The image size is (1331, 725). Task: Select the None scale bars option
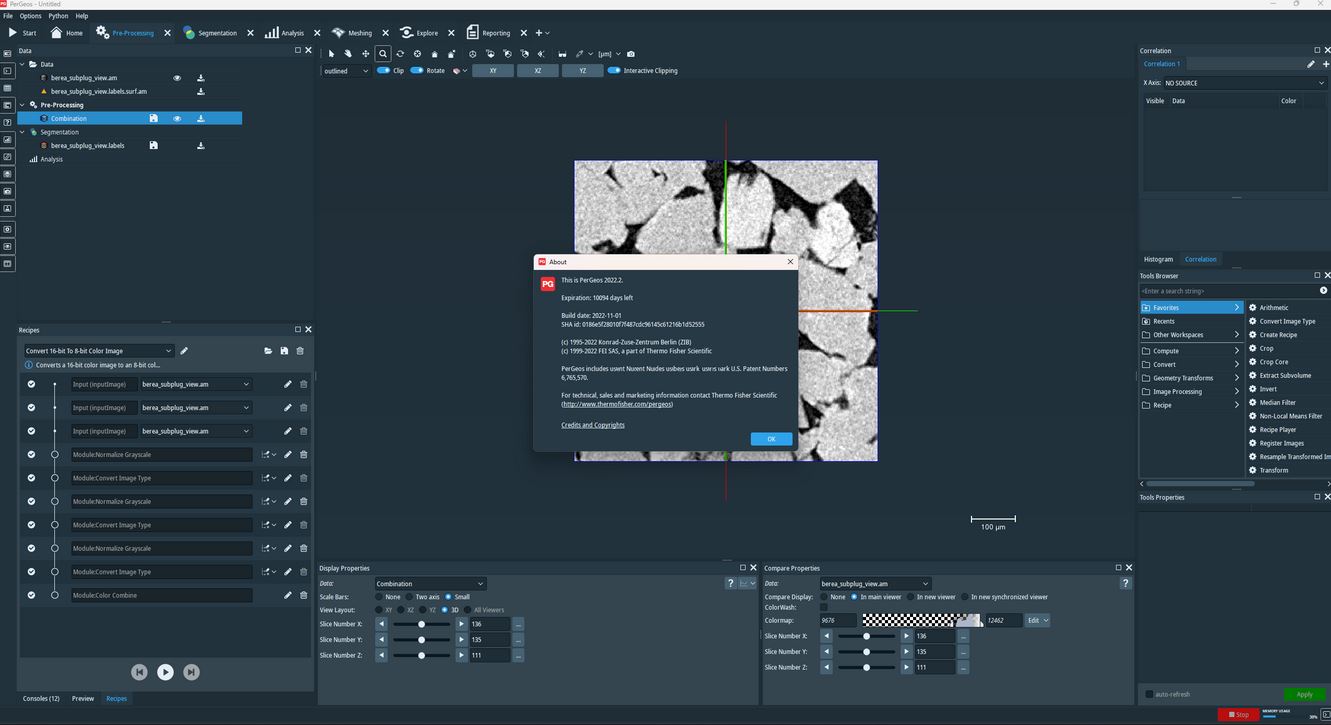click(x=378, y=597)
